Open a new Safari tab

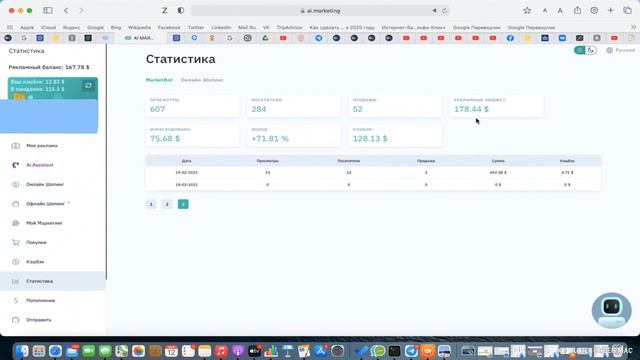(x=610, y=11)
